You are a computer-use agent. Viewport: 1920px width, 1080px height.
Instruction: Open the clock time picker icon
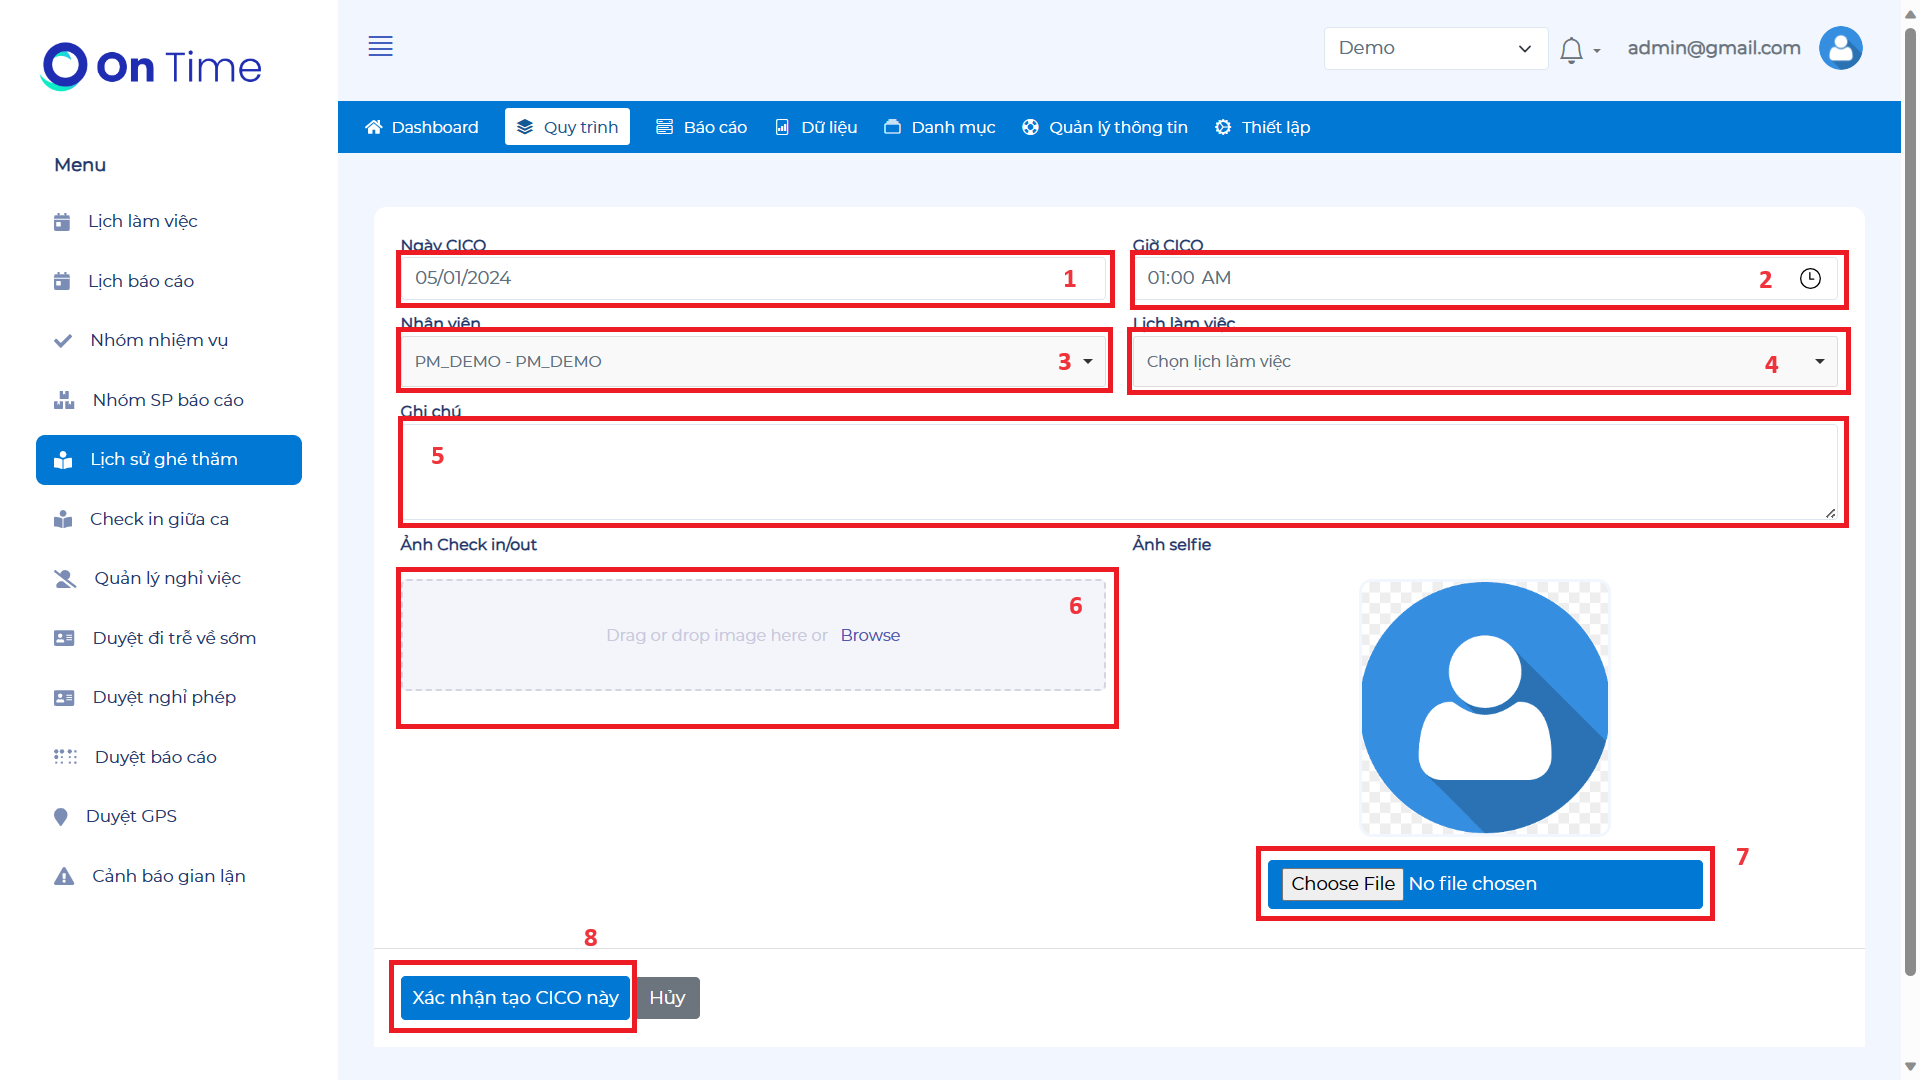1810,279
